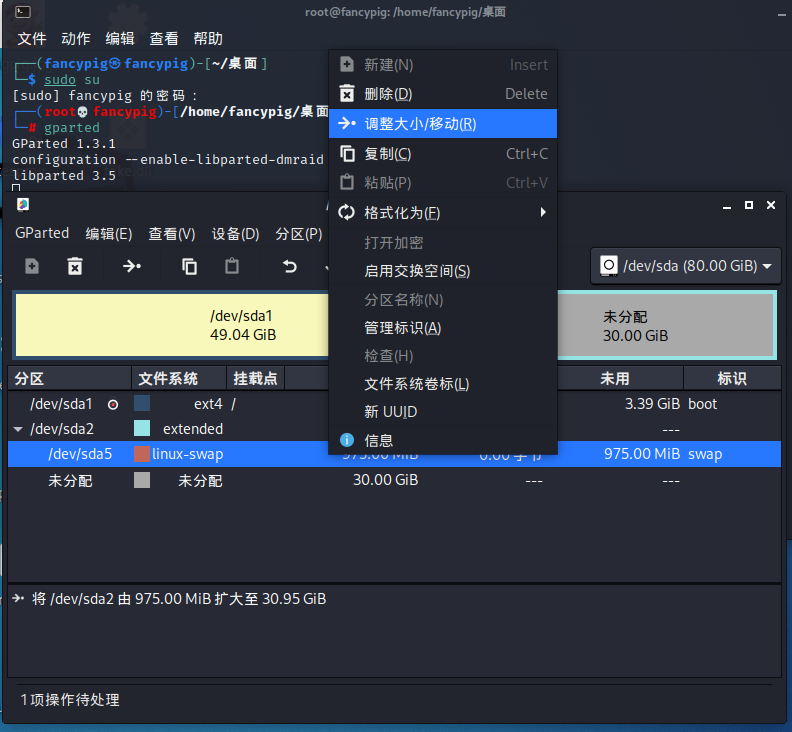Open the 编辑(E) menu in GParted
The width and height of the screenshot is (792, 732).
[x=109, y=234]
